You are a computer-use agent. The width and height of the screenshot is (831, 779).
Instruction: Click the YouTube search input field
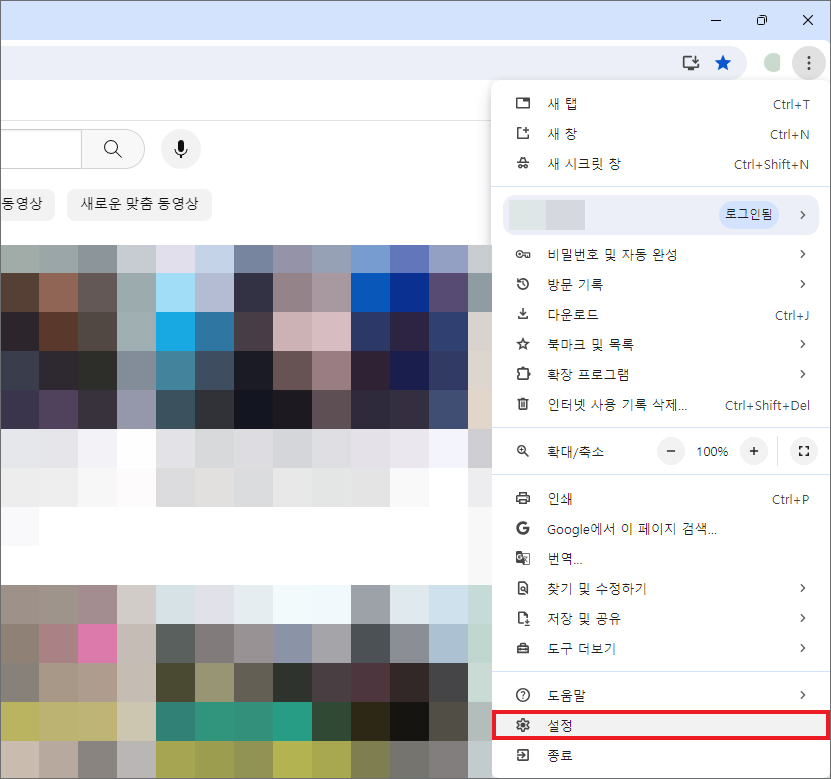(x=41, y=149)
